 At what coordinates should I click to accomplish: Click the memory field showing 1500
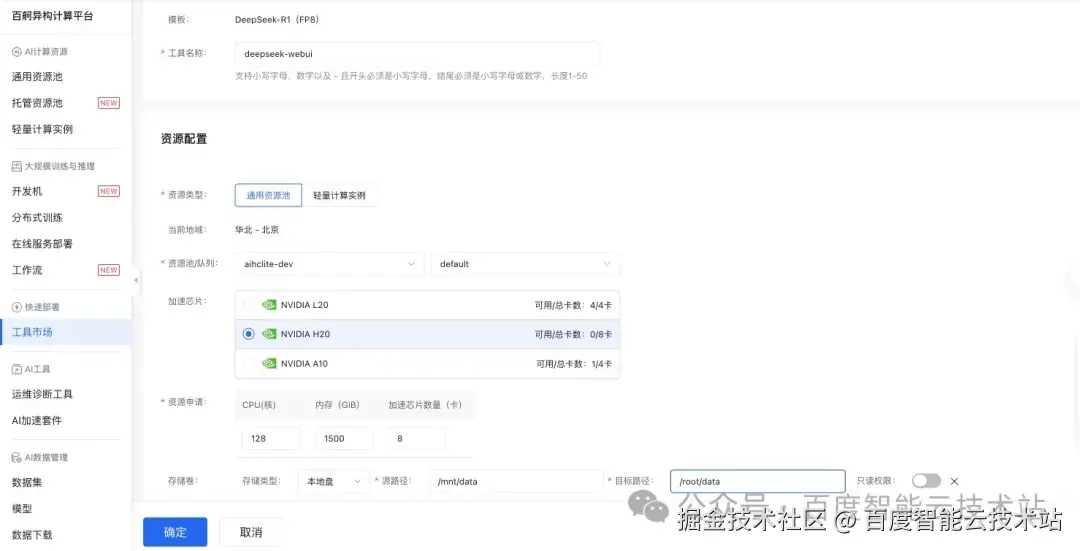(x=344, y=438)
